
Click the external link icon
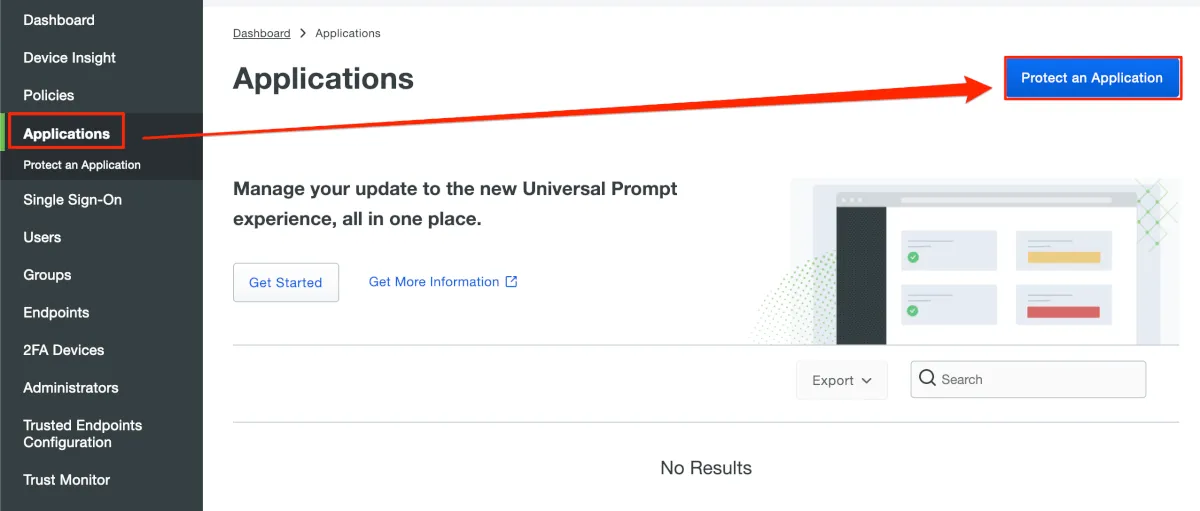(x=511, y=282)
